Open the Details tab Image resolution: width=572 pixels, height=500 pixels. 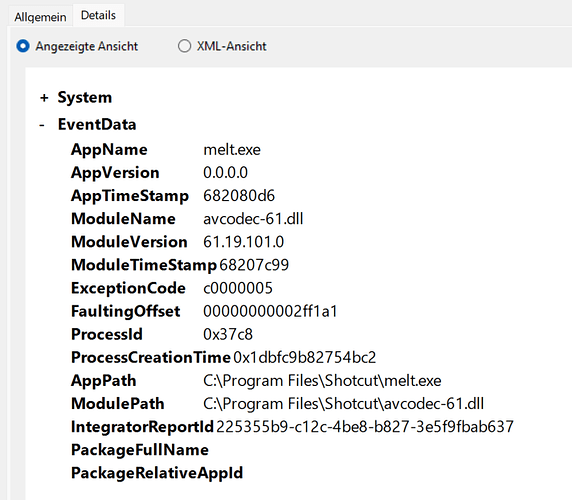click(x=98, y=15)
